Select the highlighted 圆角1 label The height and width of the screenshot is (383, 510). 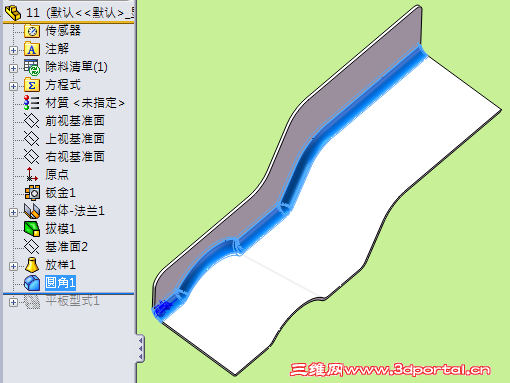[x=60, y=283]
